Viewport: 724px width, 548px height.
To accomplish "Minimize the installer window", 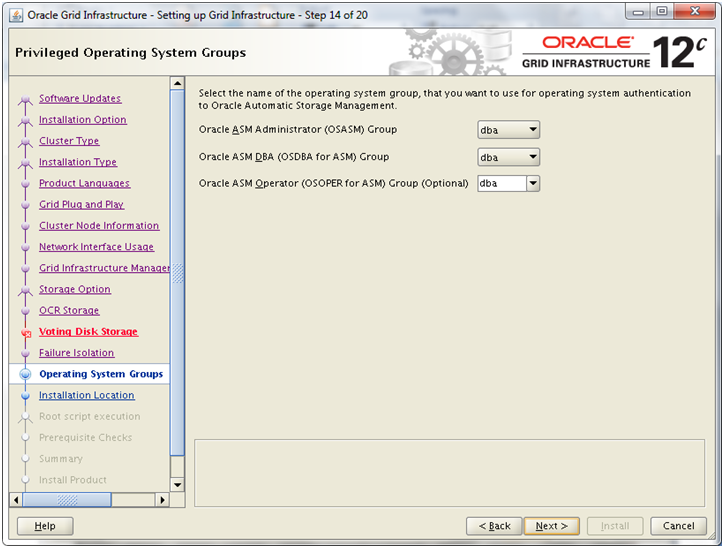I will click(x=638, y=12).
